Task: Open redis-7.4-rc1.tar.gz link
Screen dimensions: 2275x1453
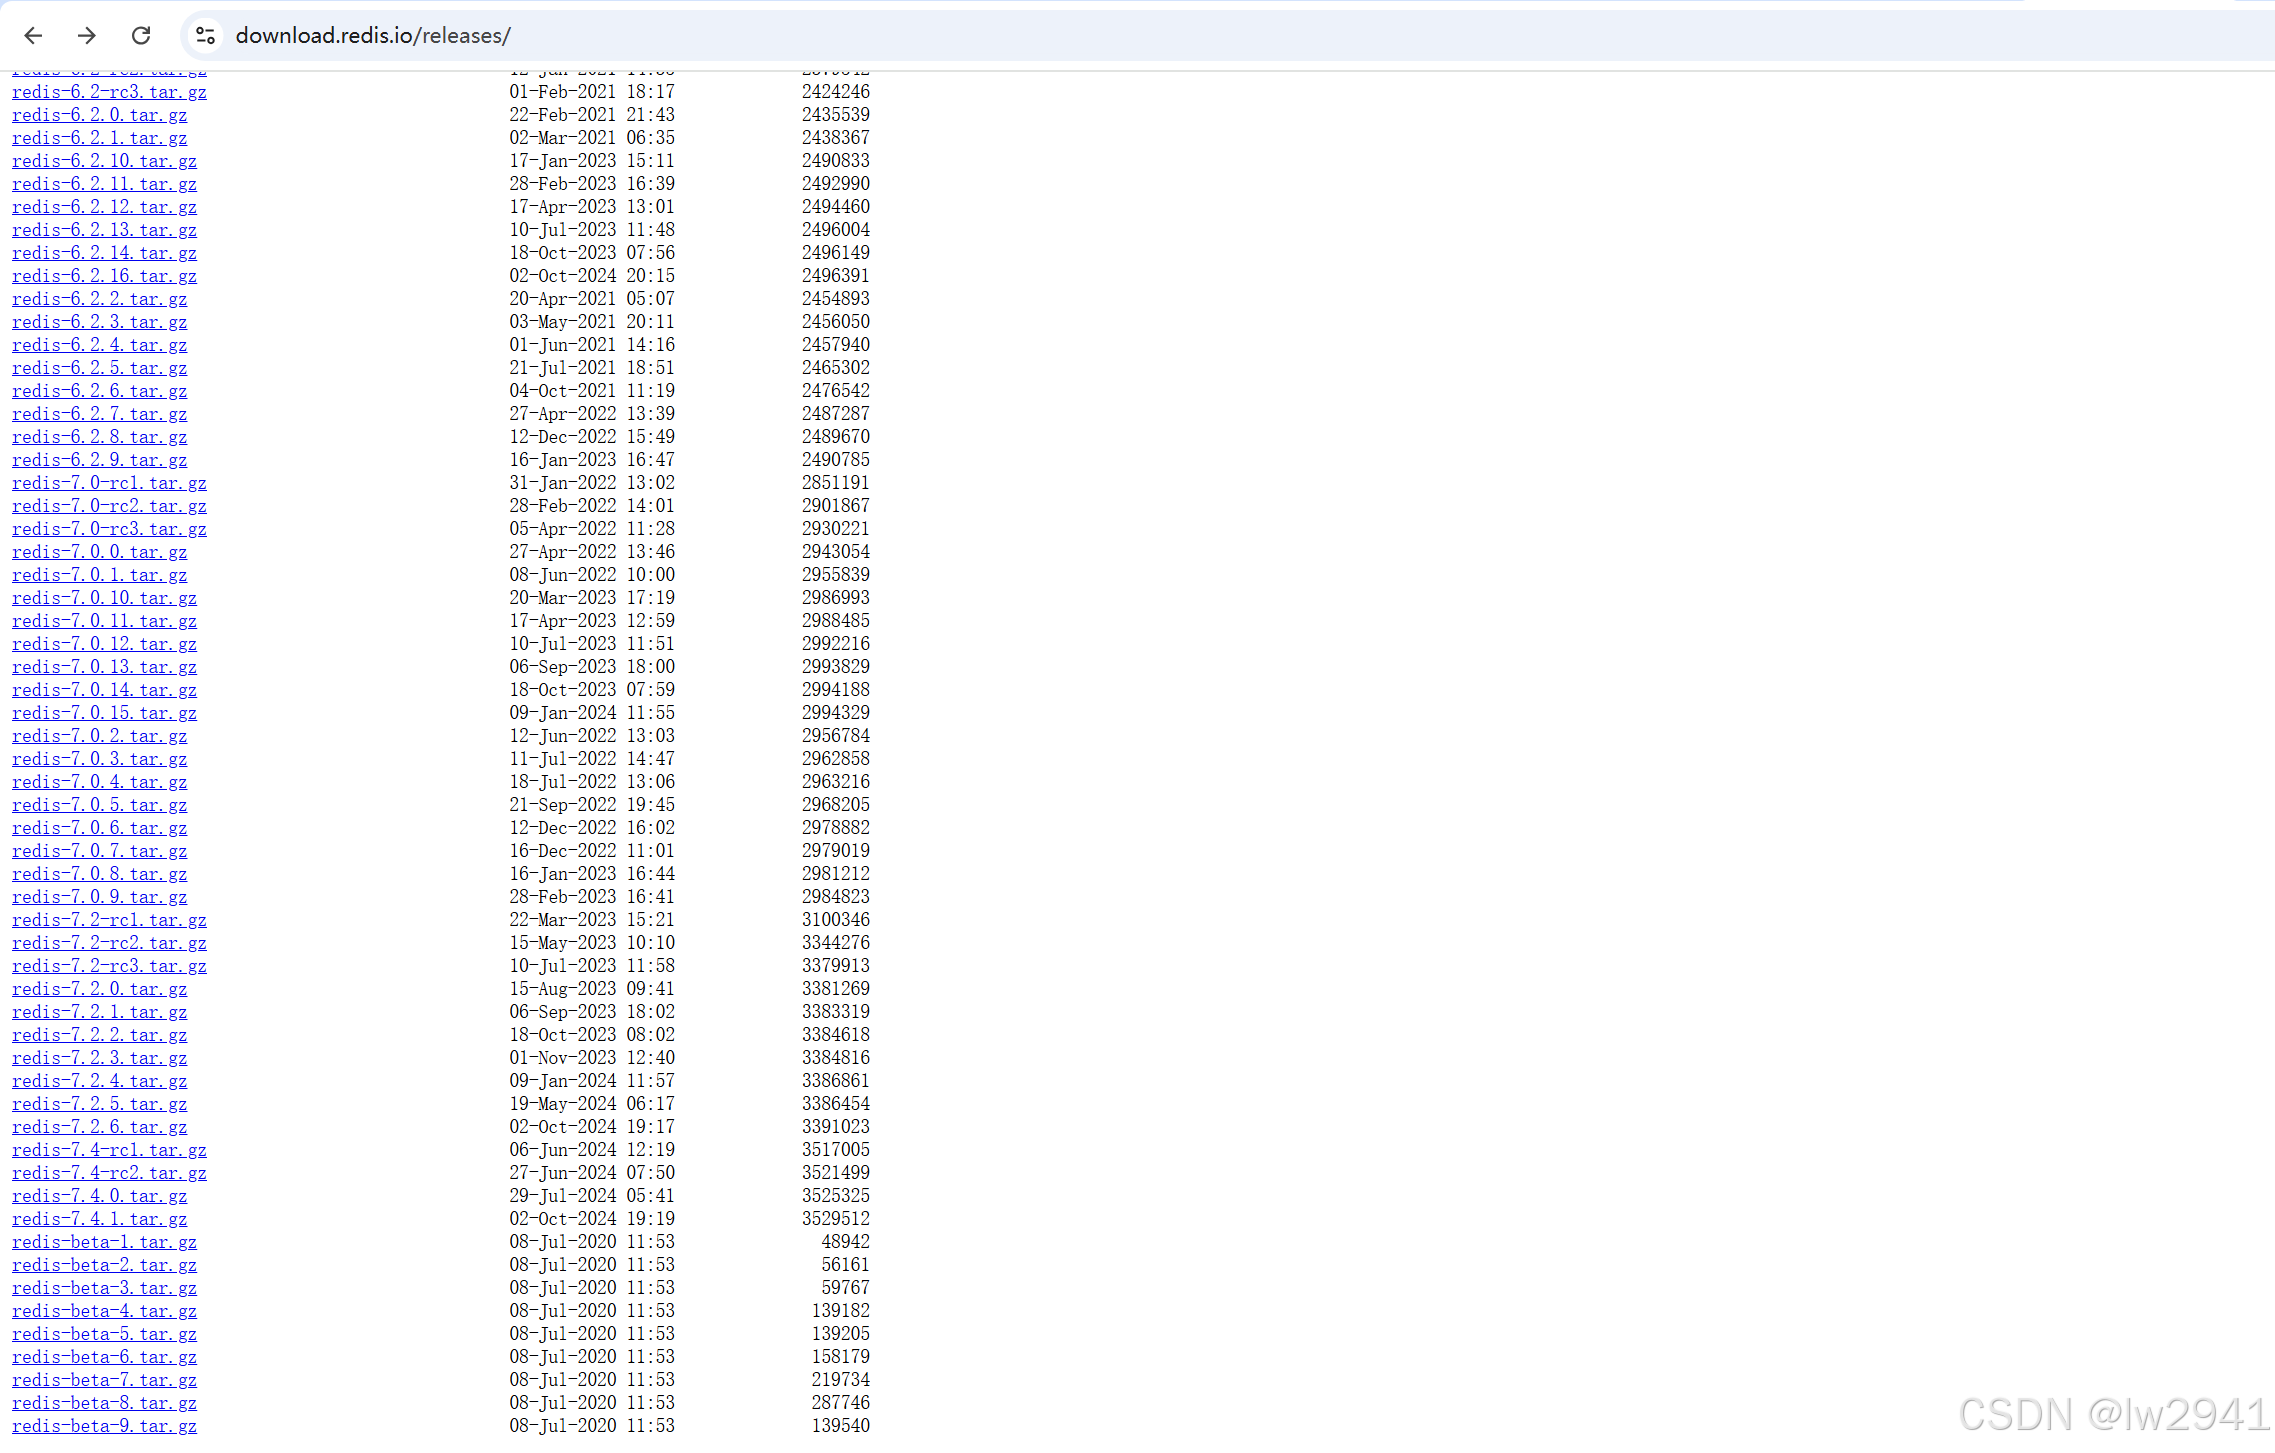Action: point(109,1150)
